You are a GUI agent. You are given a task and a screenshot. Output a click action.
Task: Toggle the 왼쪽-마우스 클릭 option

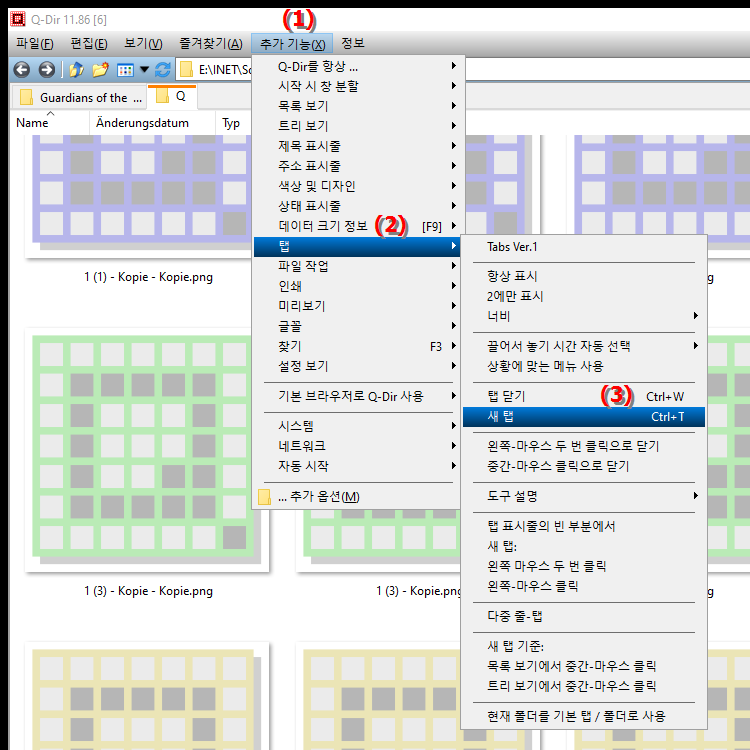point(584,586)
